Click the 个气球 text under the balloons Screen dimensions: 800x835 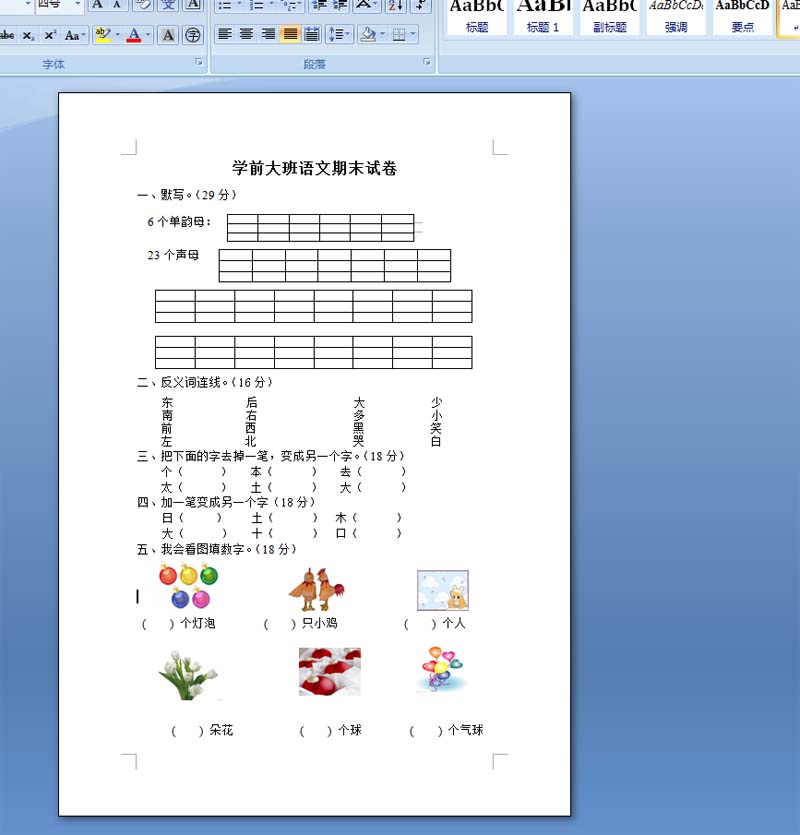[466, 730]
